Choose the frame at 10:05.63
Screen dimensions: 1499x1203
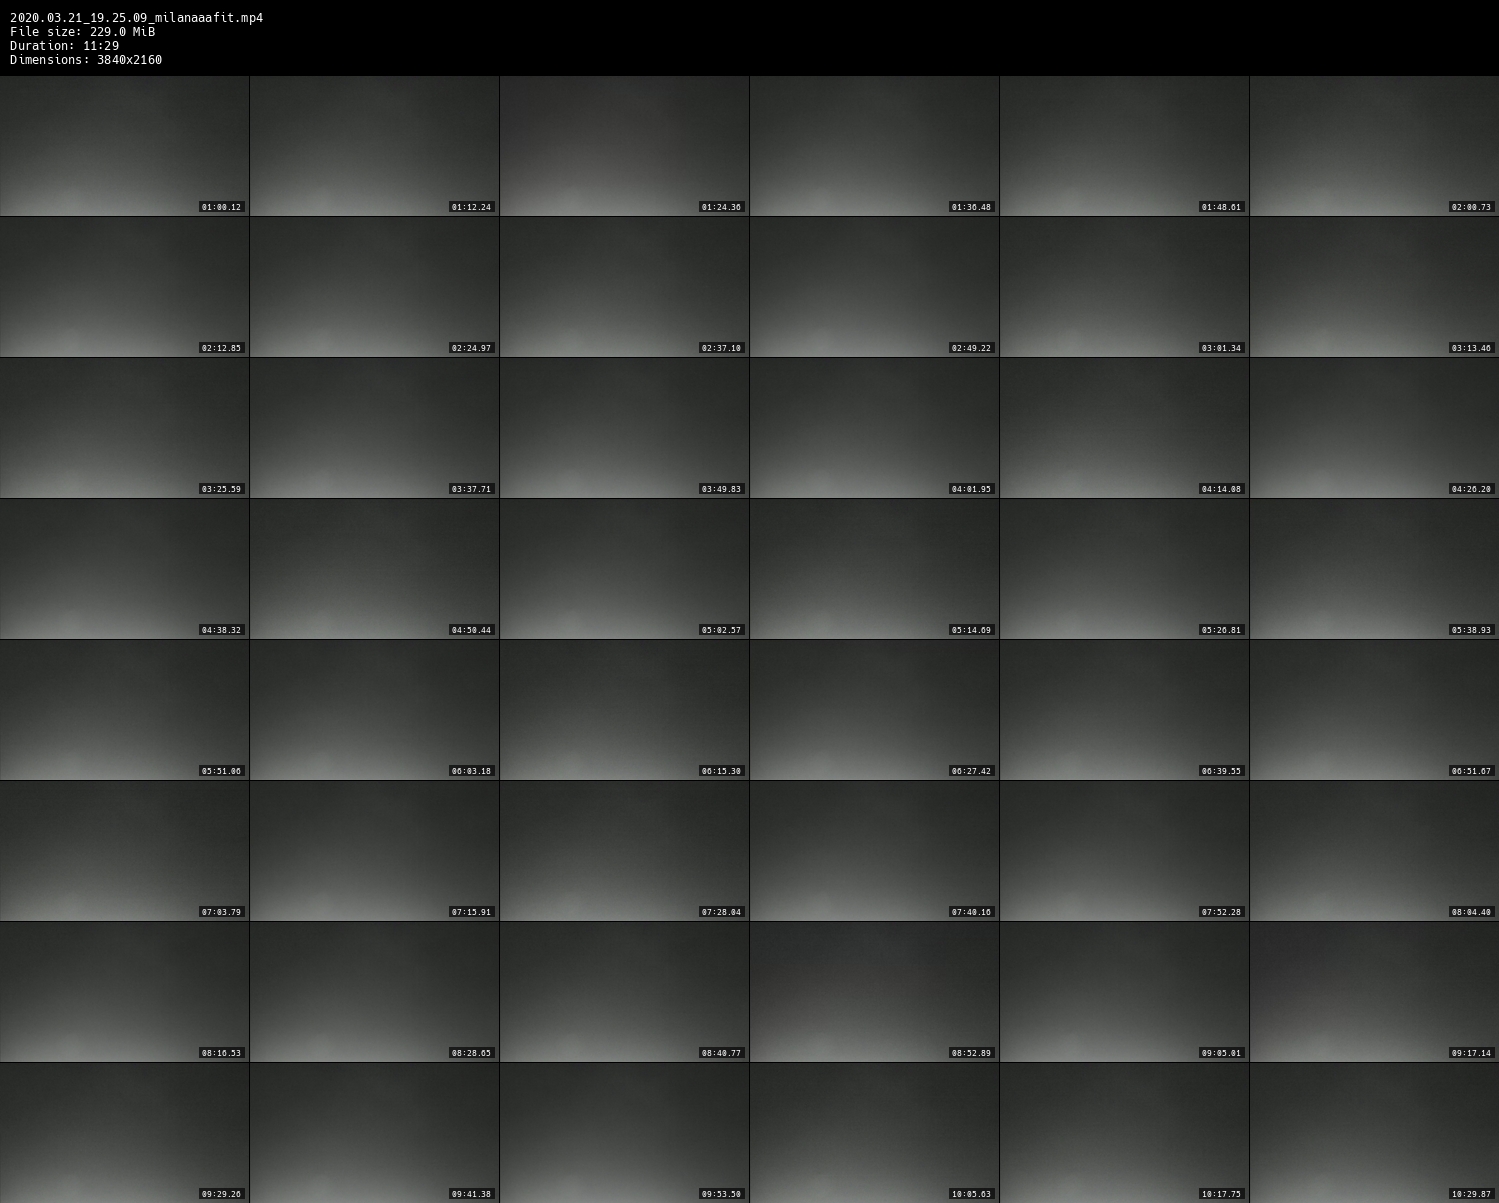(874, 1133)
